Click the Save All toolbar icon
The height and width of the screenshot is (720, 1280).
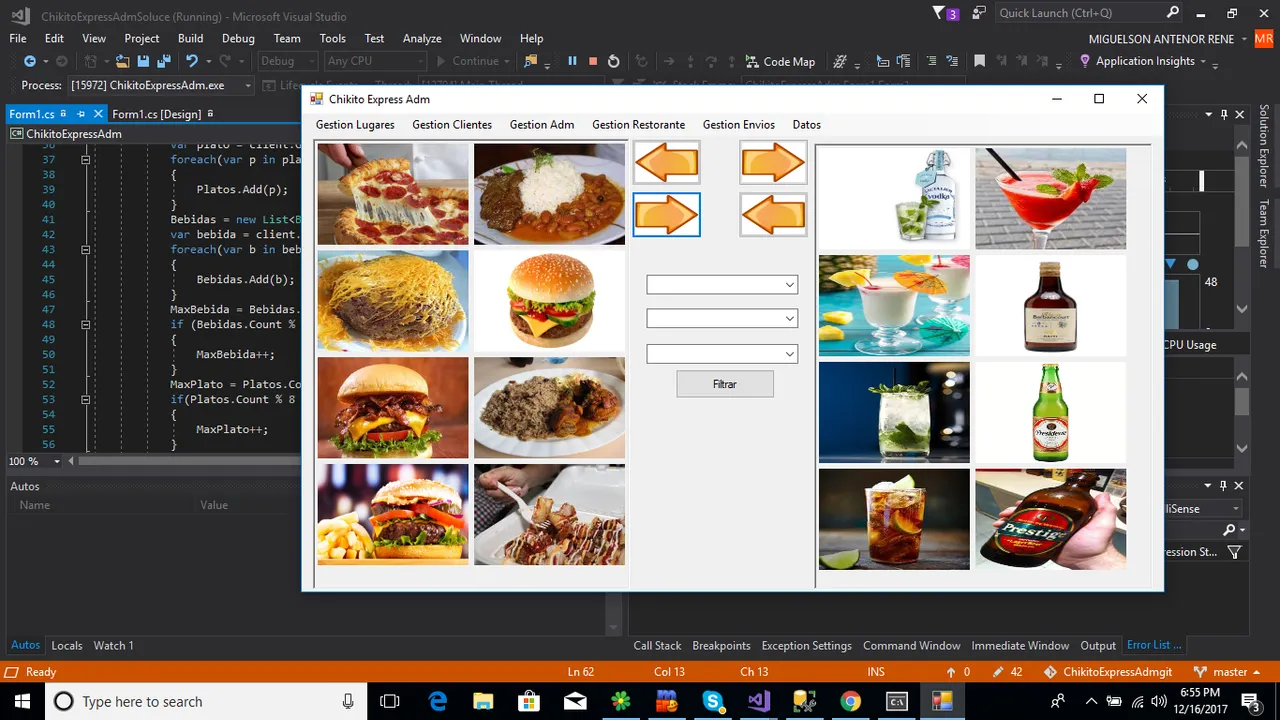click(x=162, y=61)
